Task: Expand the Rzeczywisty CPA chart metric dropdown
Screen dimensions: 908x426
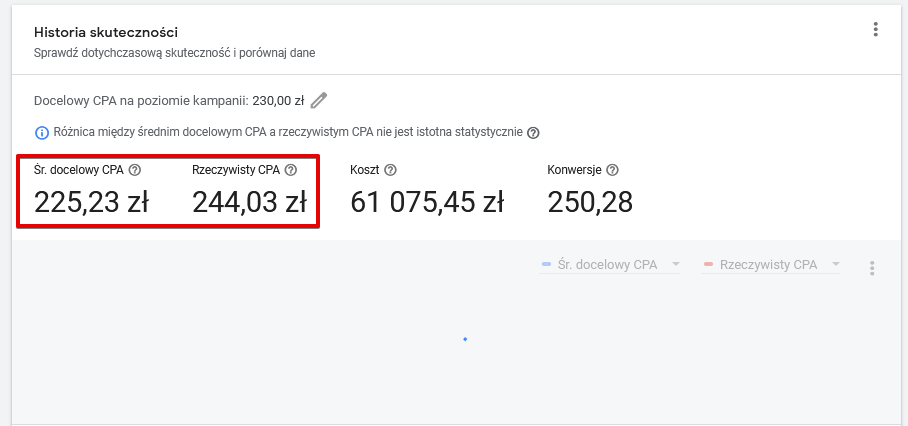Action: (770, 265)
